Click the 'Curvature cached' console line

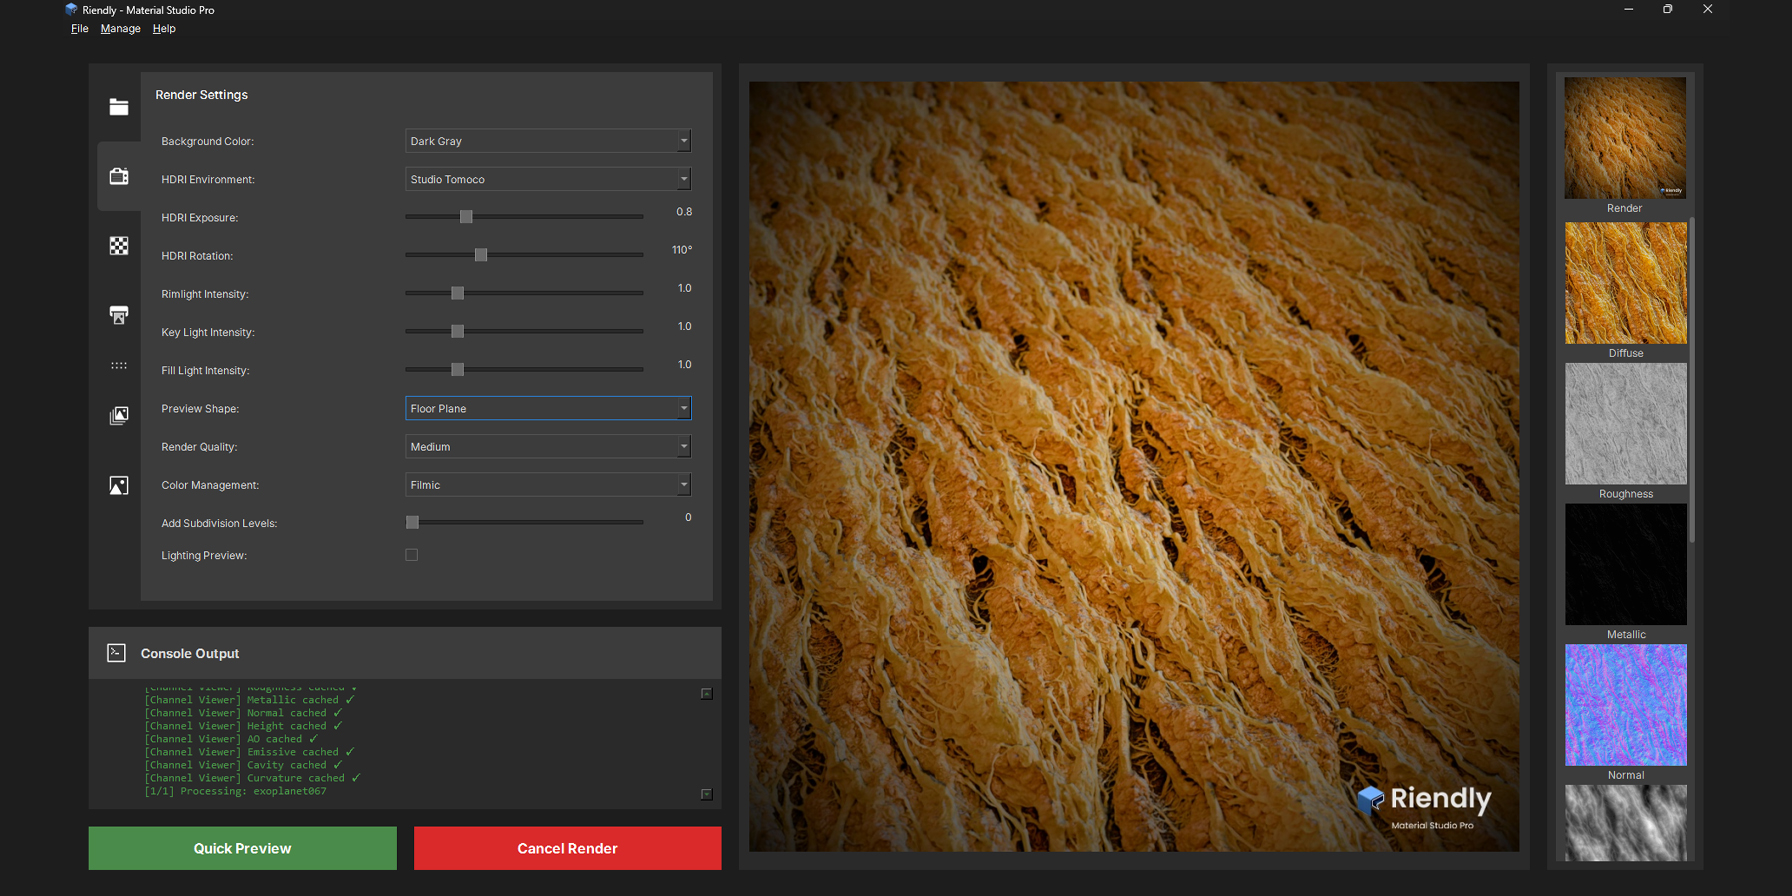pos(252,778)
